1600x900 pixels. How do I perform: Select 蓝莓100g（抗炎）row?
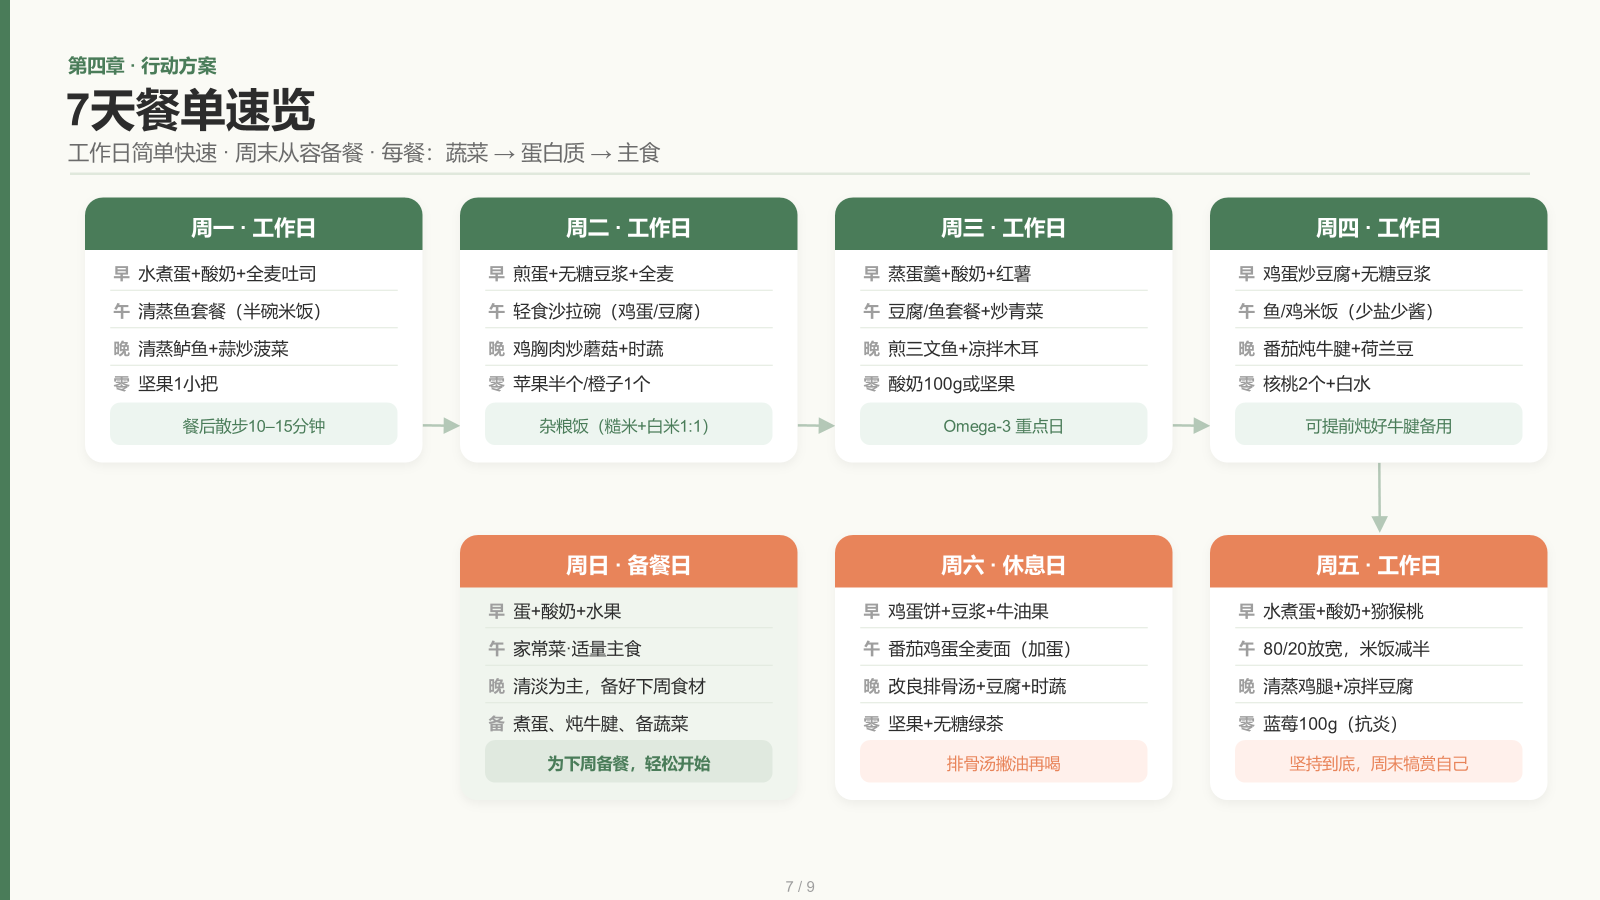(1379, 723)
